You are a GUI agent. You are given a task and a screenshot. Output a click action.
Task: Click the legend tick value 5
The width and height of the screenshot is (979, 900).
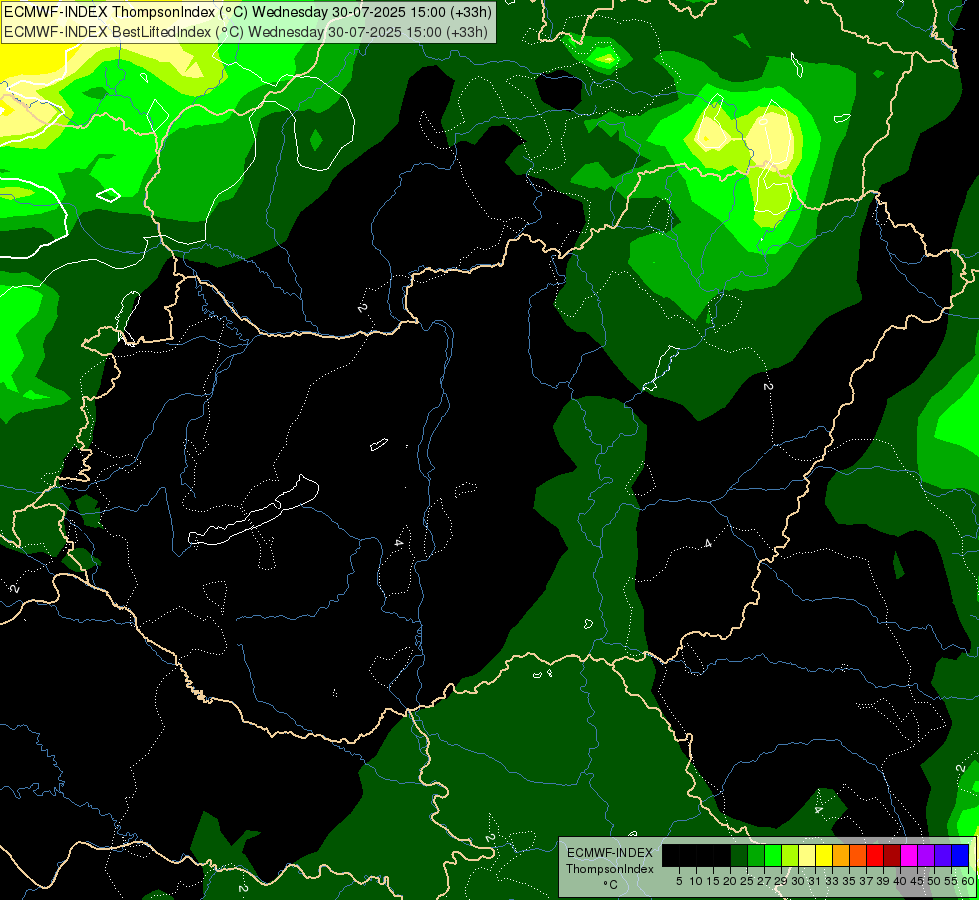pos(679,881)
